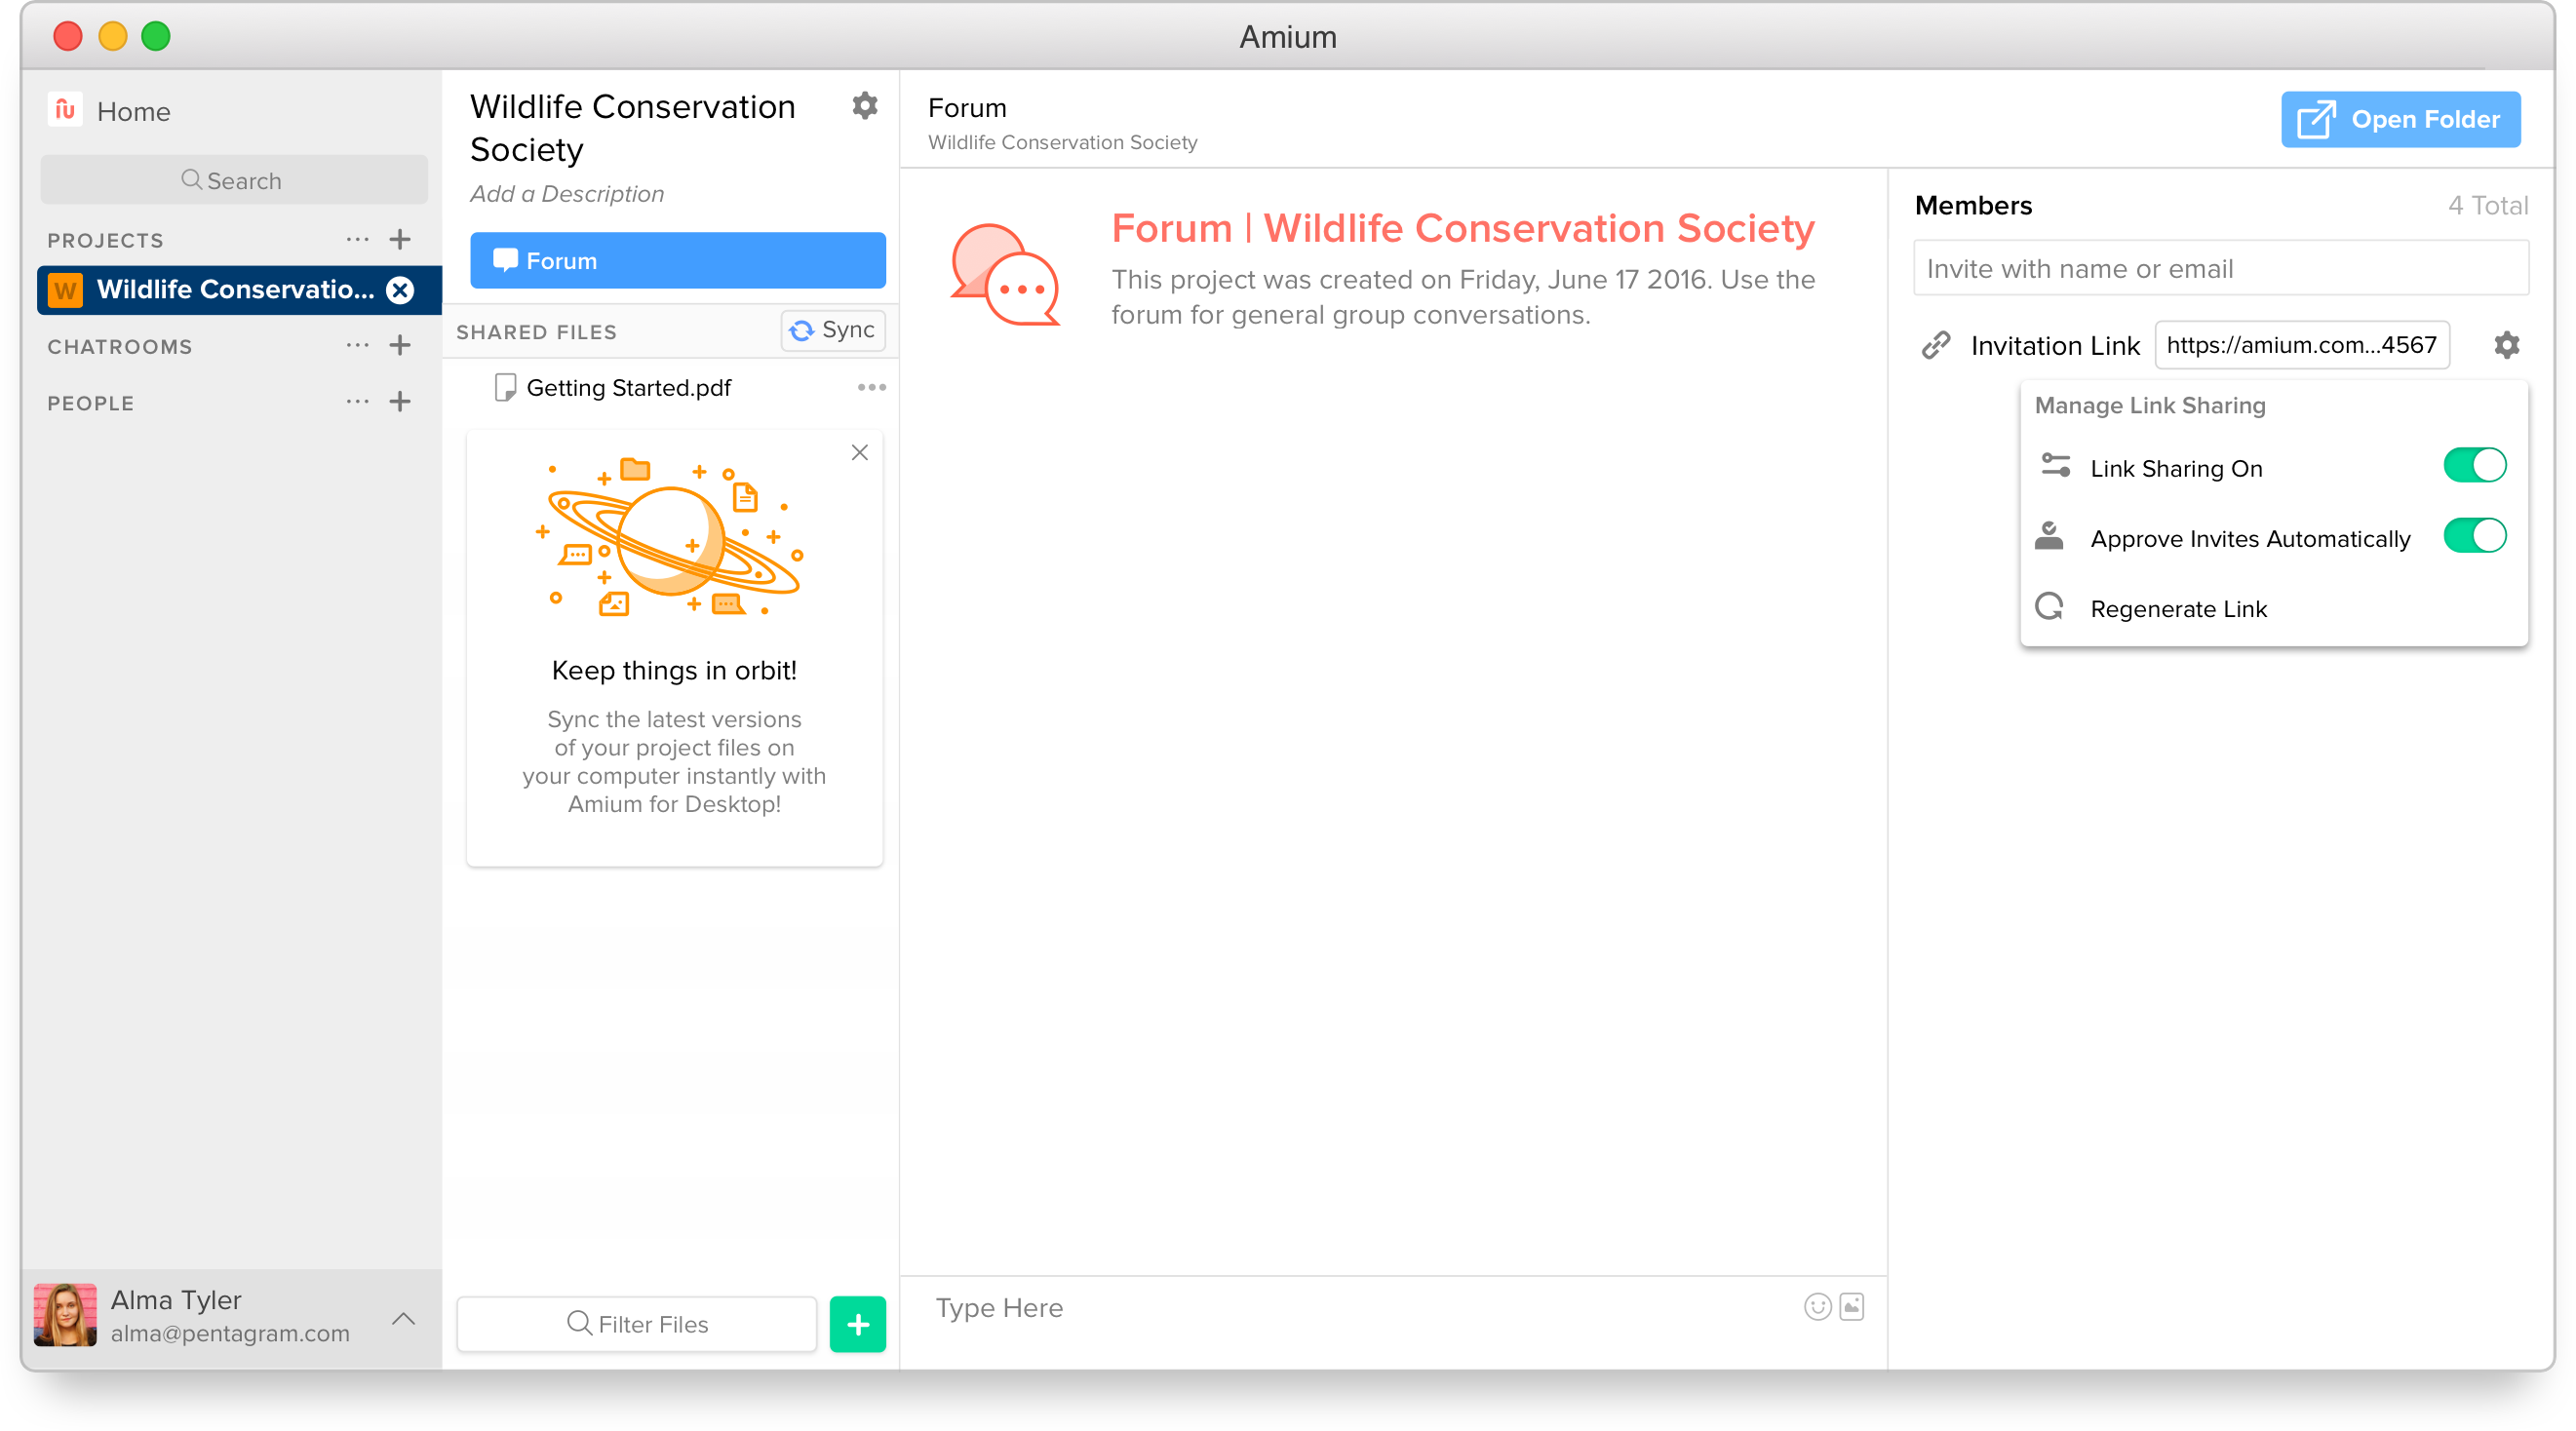
Task: Open the Projects more options dots
Action: pos(357,239)
